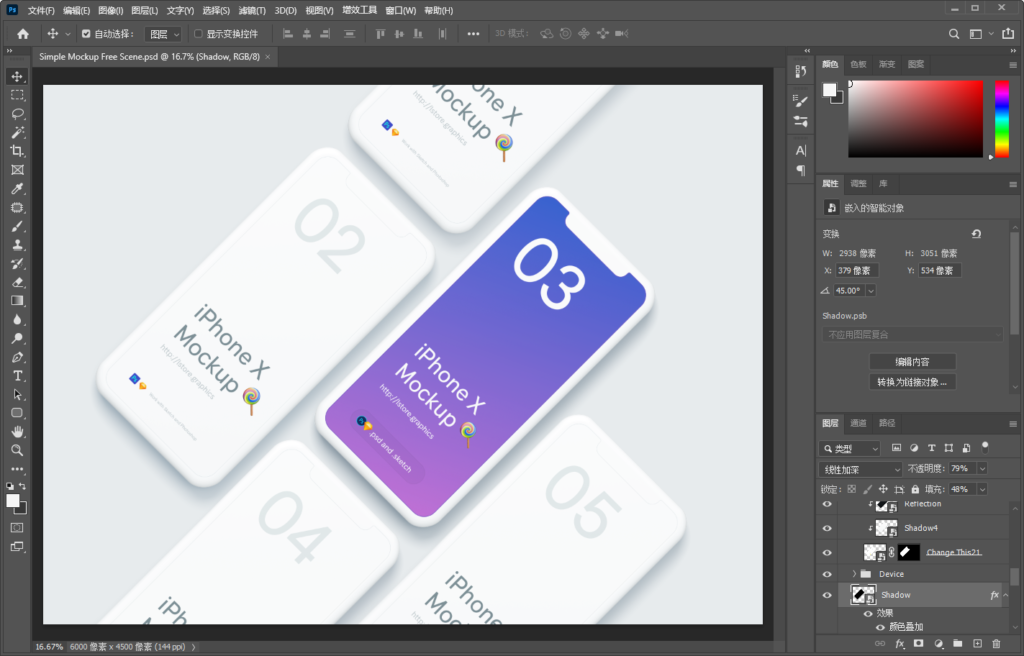1024x656 pixels.
Task: Create new group folder icon
Action: click(957, 644)
